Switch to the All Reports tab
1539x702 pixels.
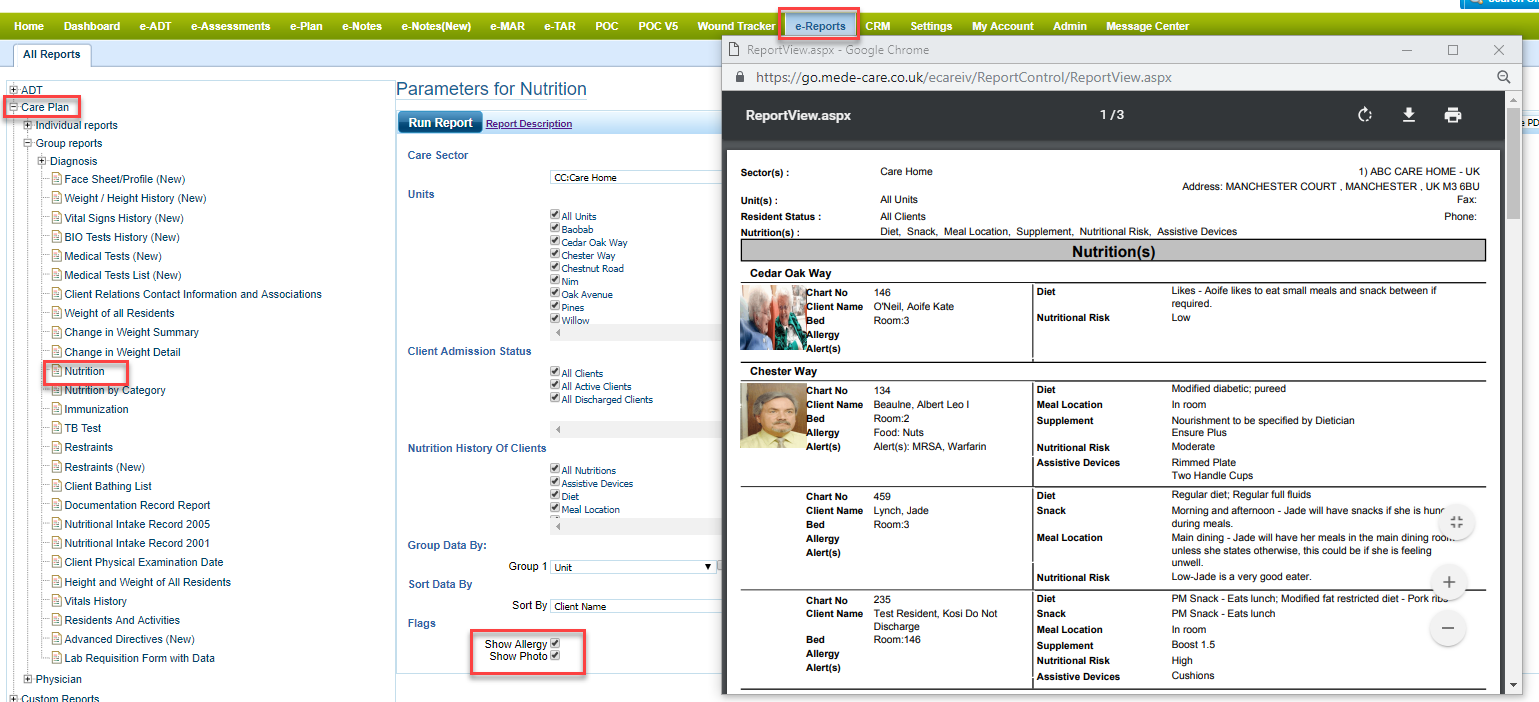[x=52, y=55]
